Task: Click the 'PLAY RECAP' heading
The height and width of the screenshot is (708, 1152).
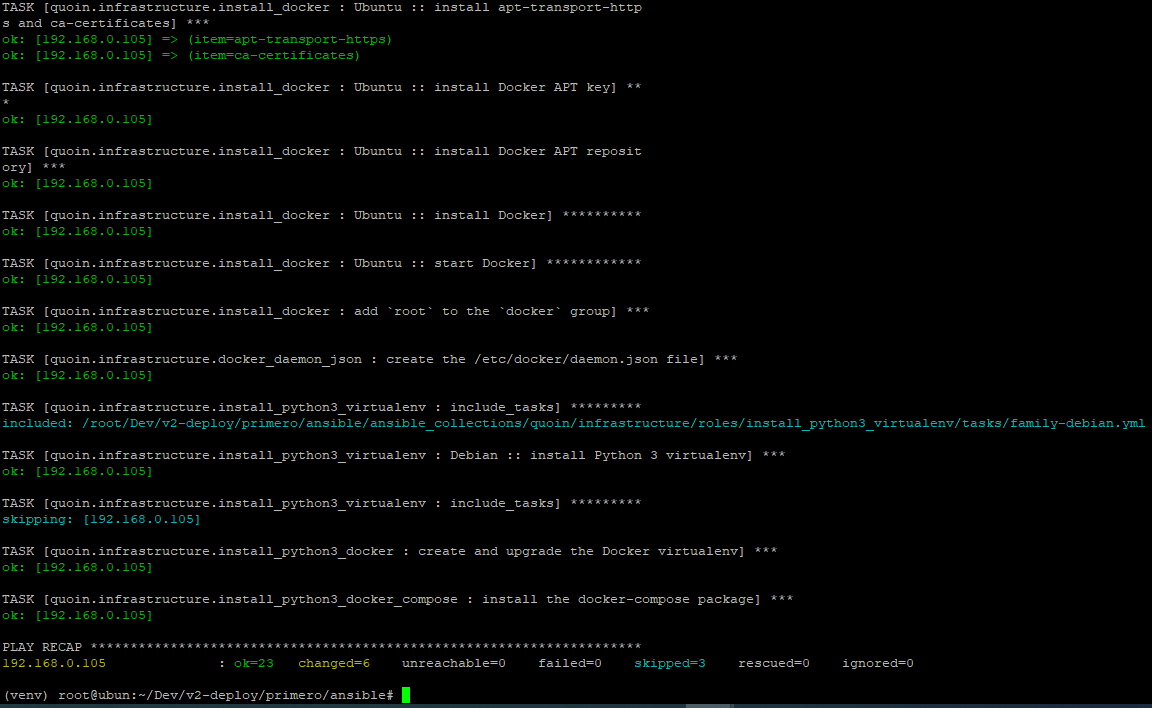Action: click(42, 647)
